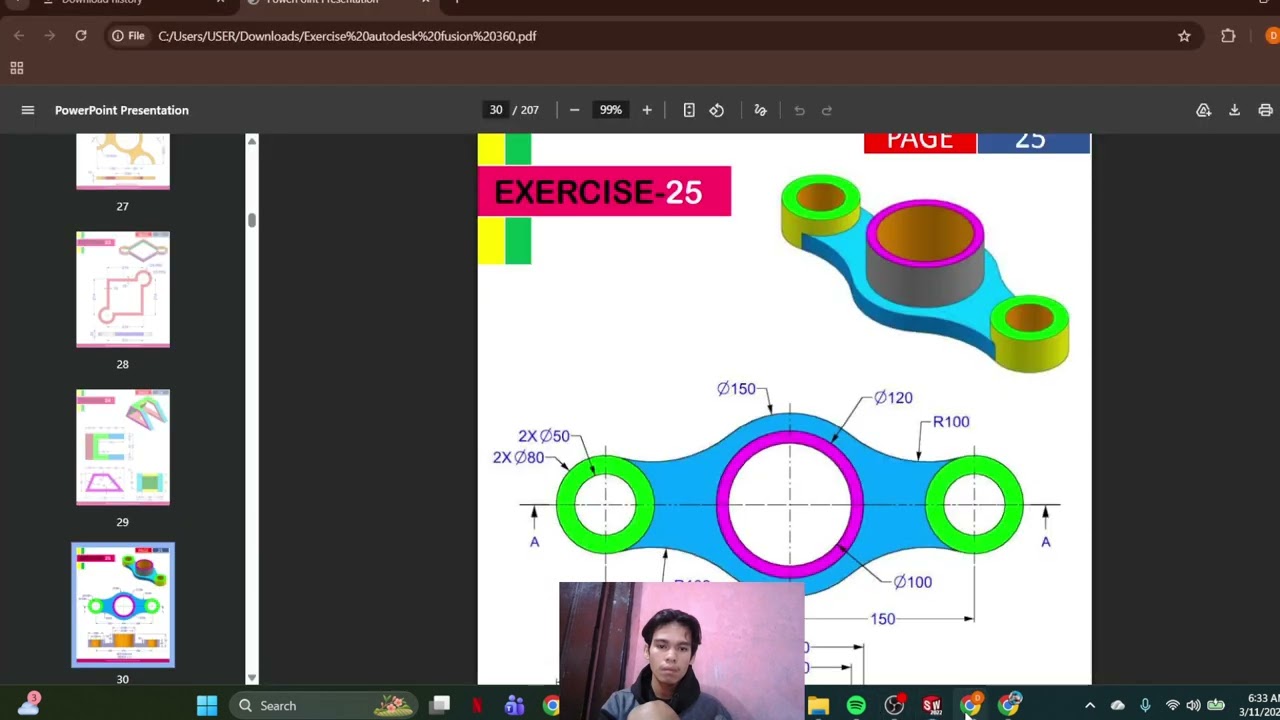This screenshot has width=1280, height=720.
Task: Click the File site info chip
Action: 128,36
